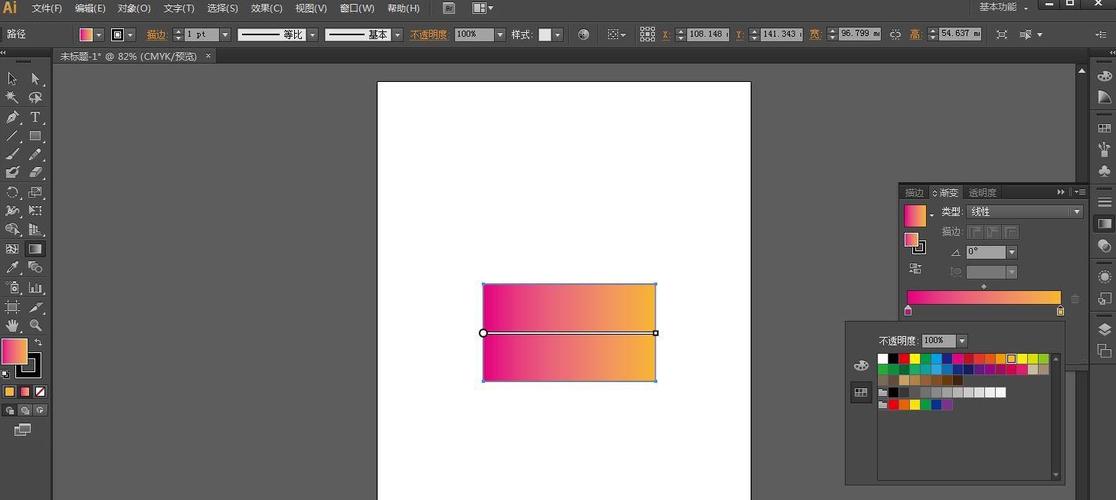Select the Column Graph tool
The image size is (1116, 500).
coord(35,287)
